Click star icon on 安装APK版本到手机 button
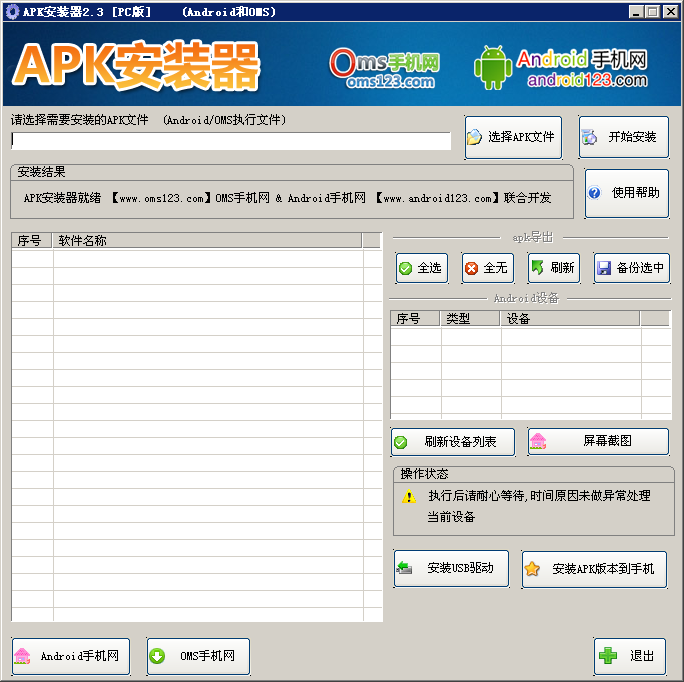 coord(532,569)
